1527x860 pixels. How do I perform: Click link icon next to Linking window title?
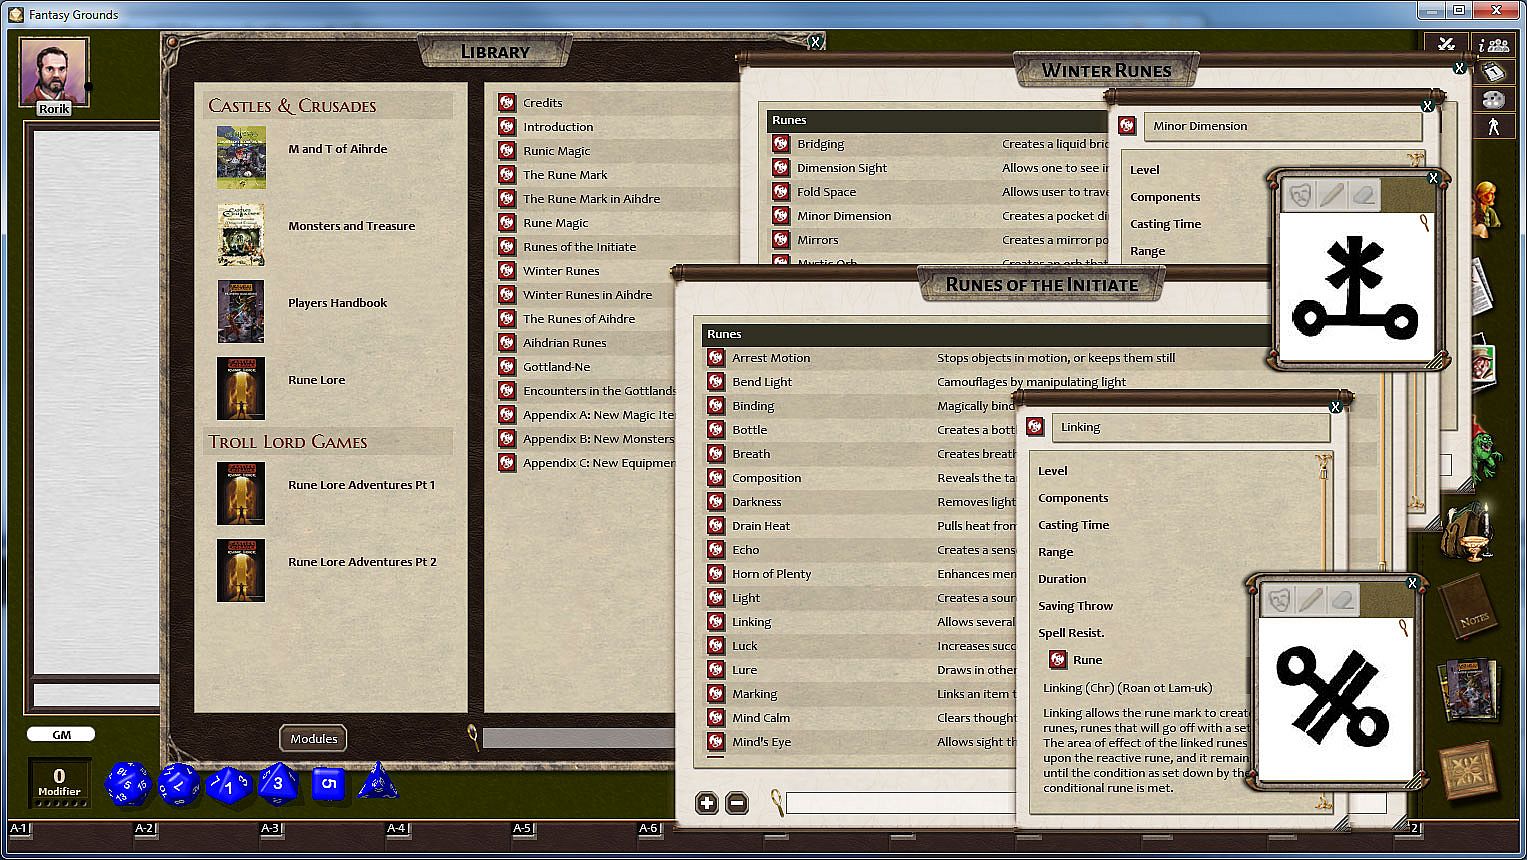pyautogui.click(x=1036, y=427)
